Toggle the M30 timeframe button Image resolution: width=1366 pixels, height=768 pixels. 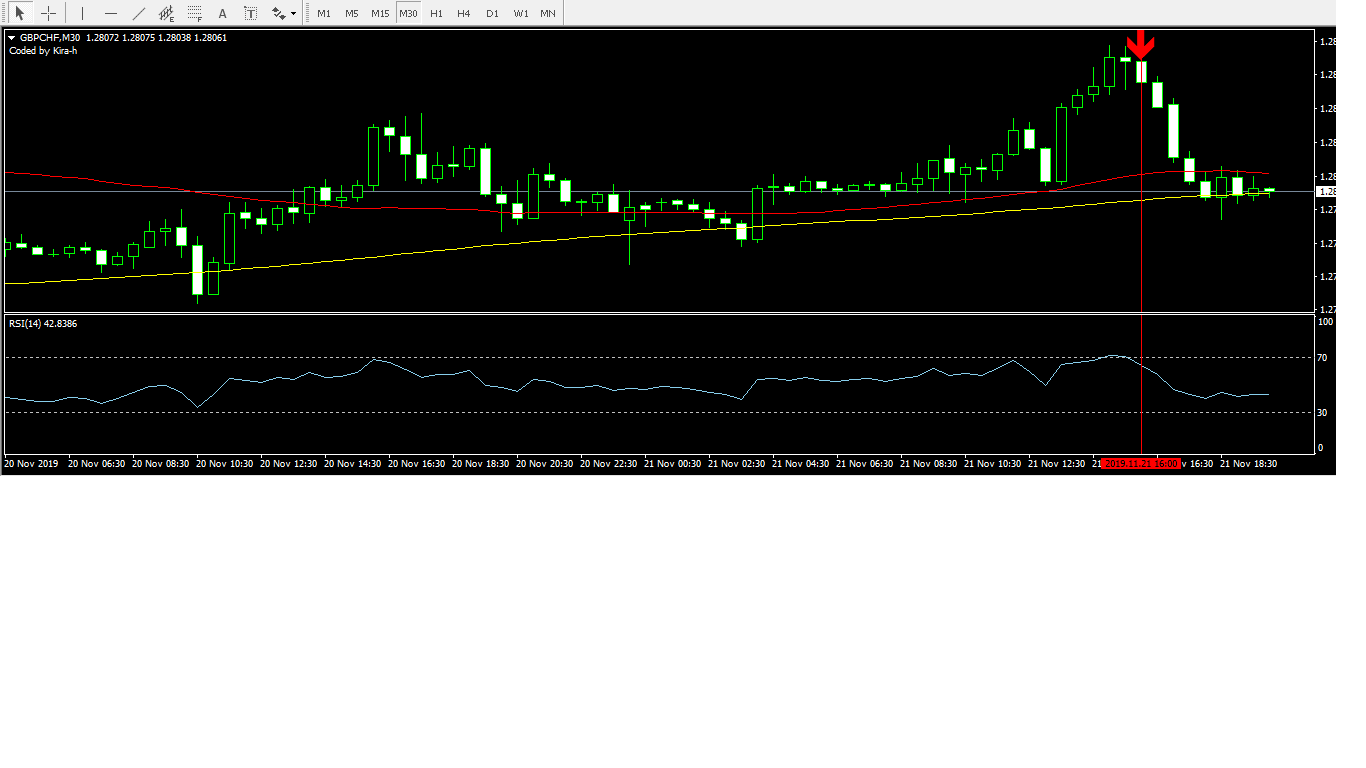[408, 13]
